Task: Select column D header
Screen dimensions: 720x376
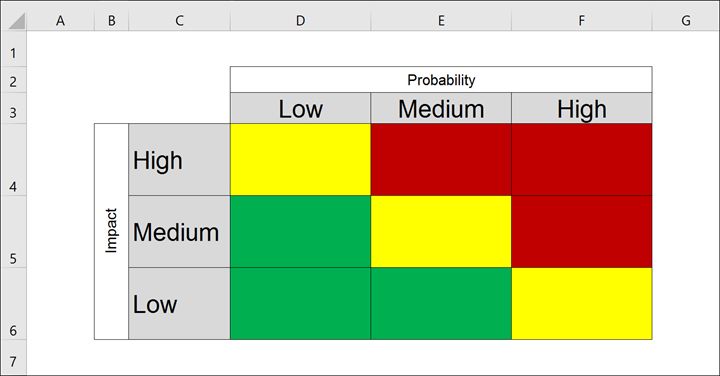Action: (x=300, y=20)
